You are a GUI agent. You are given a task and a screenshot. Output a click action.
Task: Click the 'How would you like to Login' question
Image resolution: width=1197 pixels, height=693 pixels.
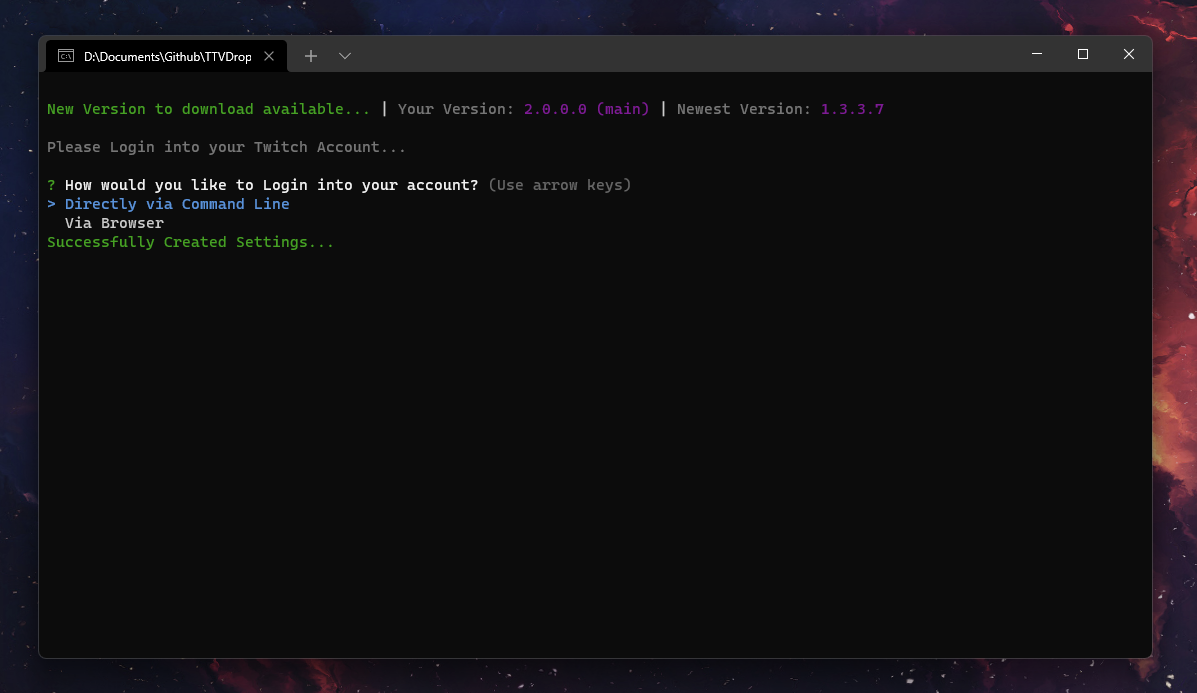271,185
